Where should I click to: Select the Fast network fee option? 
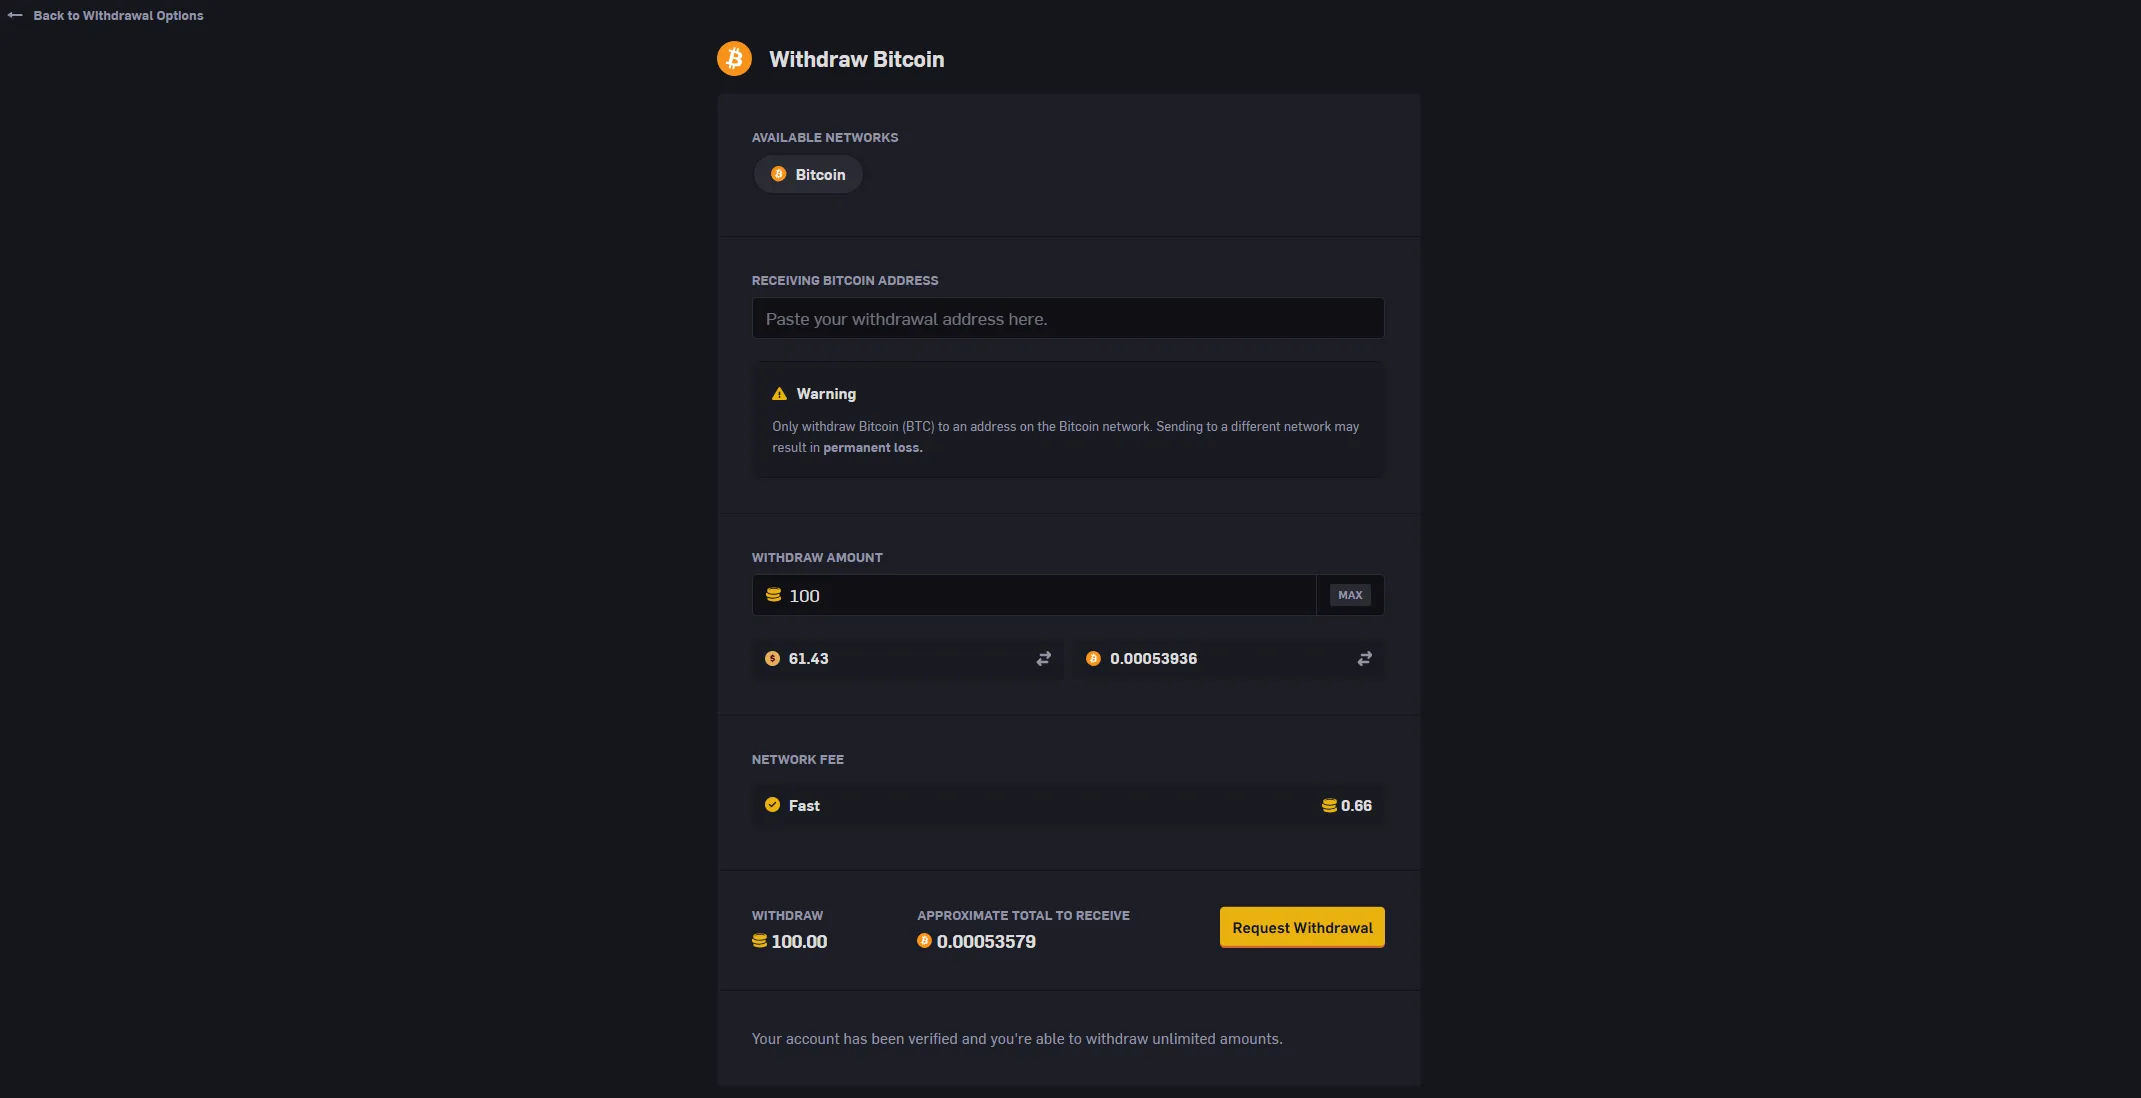pyautogui.click(x=1067, y=806)
